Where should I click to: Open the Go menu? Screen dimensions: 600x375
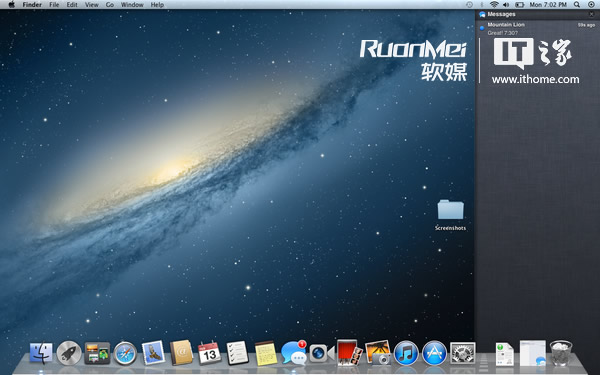[x=110, y=5]
